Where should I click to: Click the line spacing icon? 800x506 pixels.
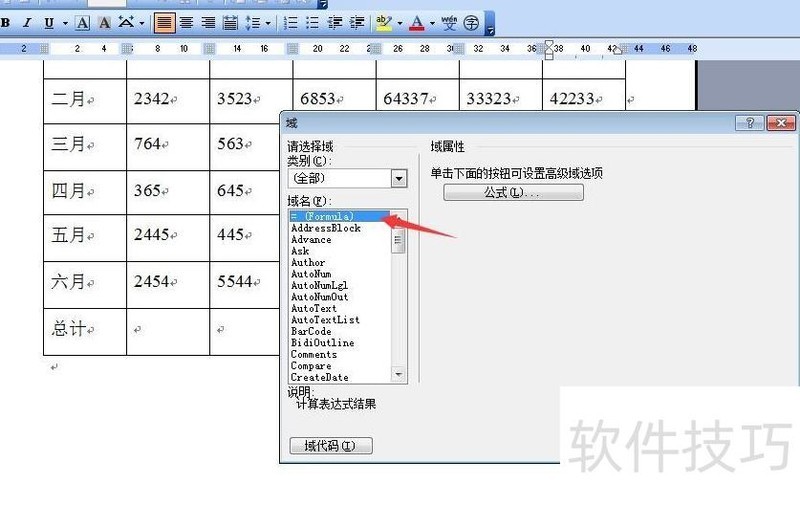click(x=253, y=23)
